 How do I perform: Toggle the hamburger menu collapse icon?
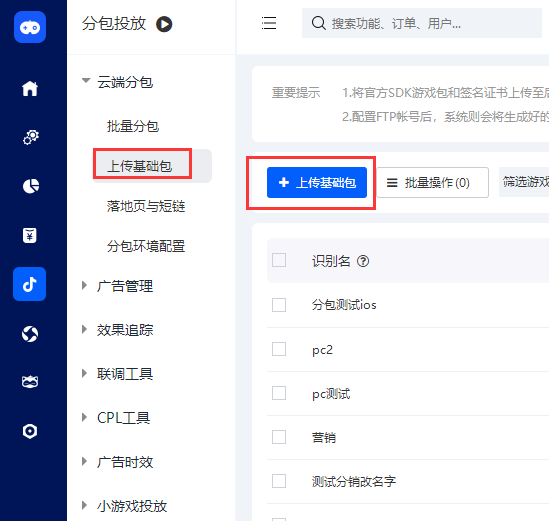coord(269,23)
